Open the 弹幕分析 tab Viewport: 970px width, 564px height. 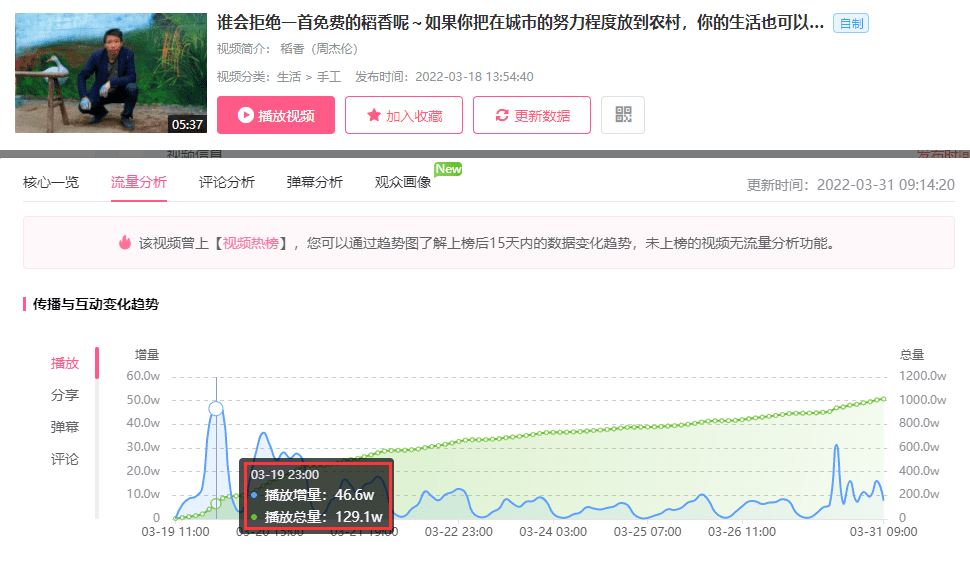pos(314,182)
